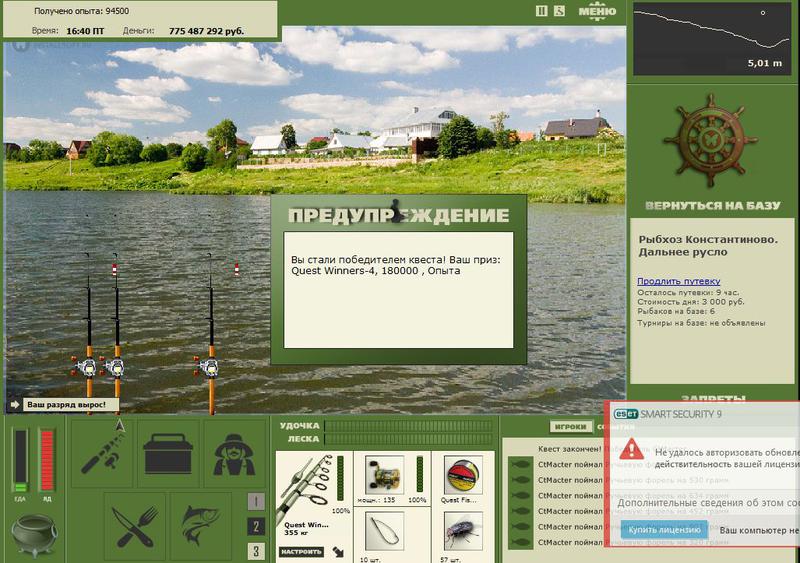This screenshot has width=800, height=563.
Task: Click the Рыбхоз Константиново. Дальнее русло heading
Action: (708, 246)
